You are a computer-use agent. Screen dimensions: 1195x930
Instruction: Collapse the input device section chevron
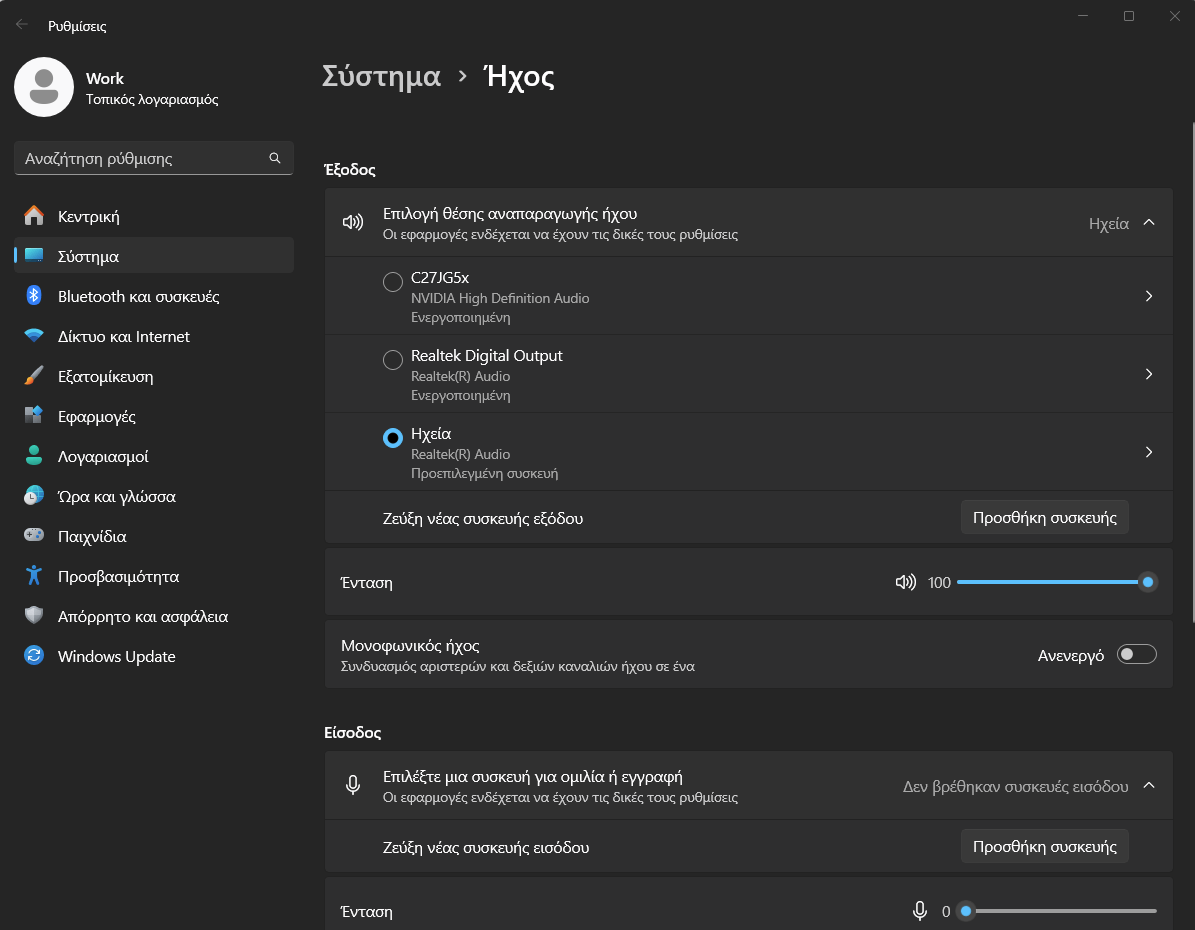[1149, 786]
